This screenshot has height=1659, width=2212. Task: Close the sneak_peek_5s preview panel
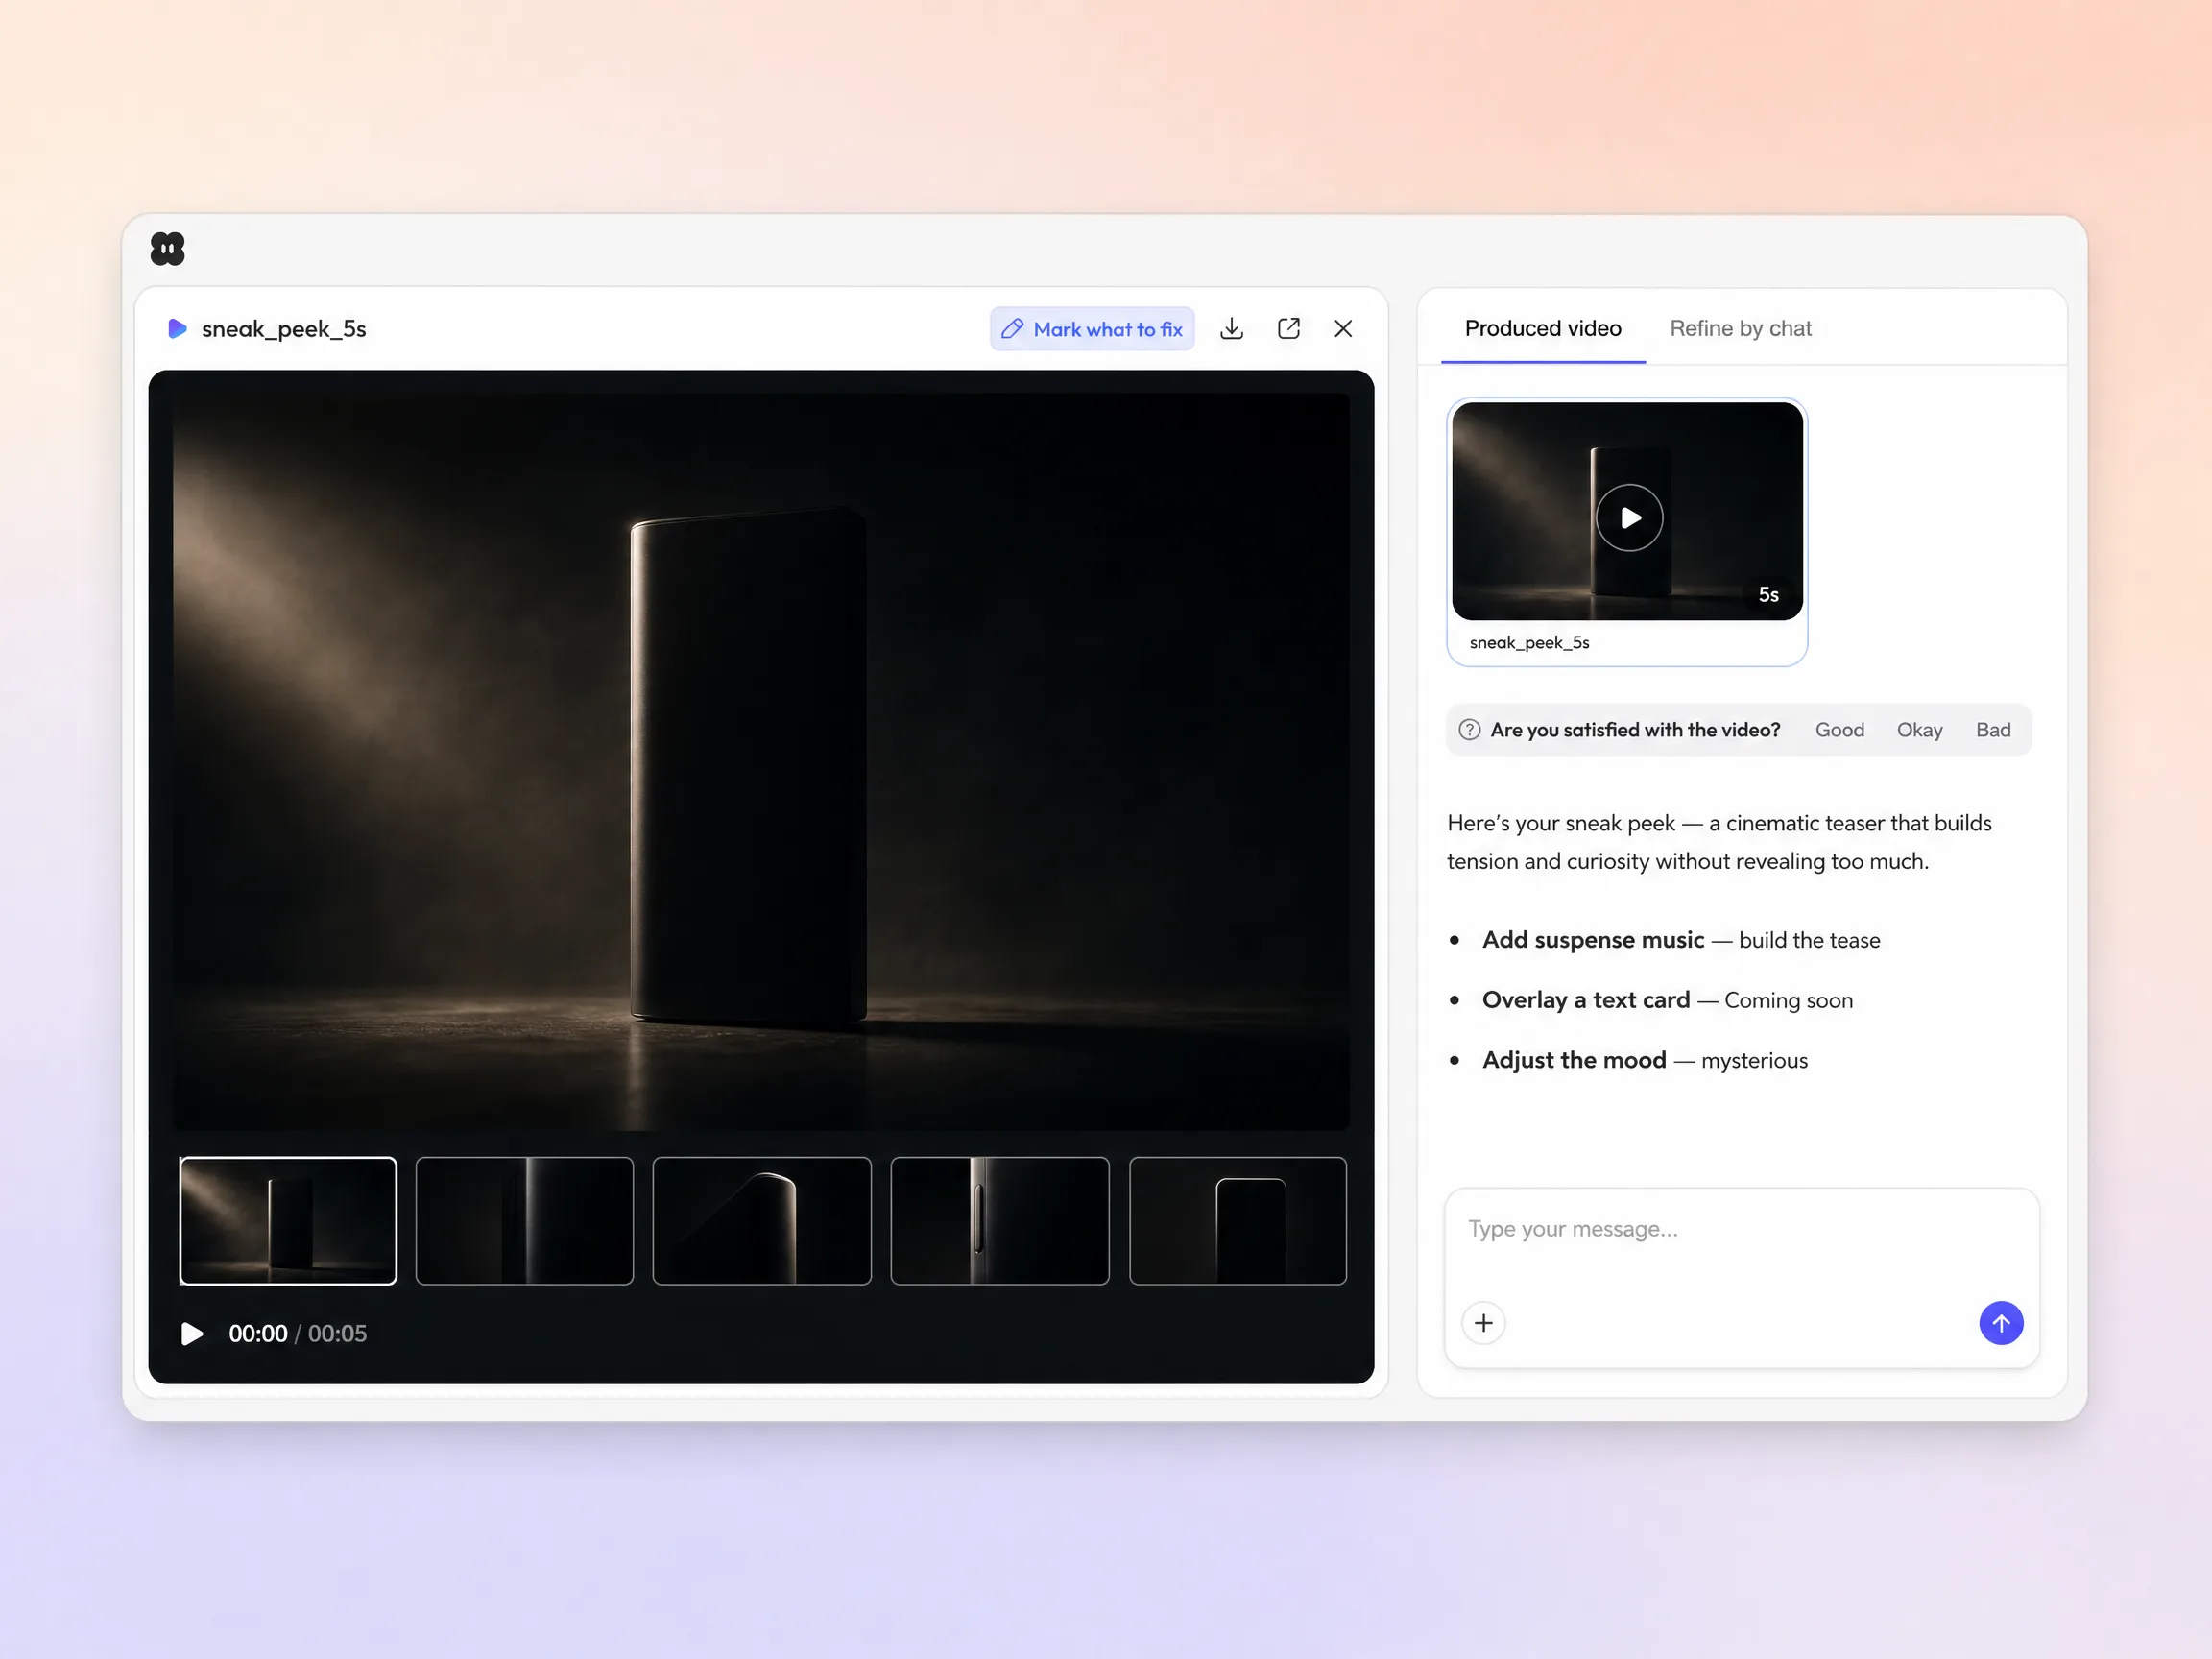1343,329
